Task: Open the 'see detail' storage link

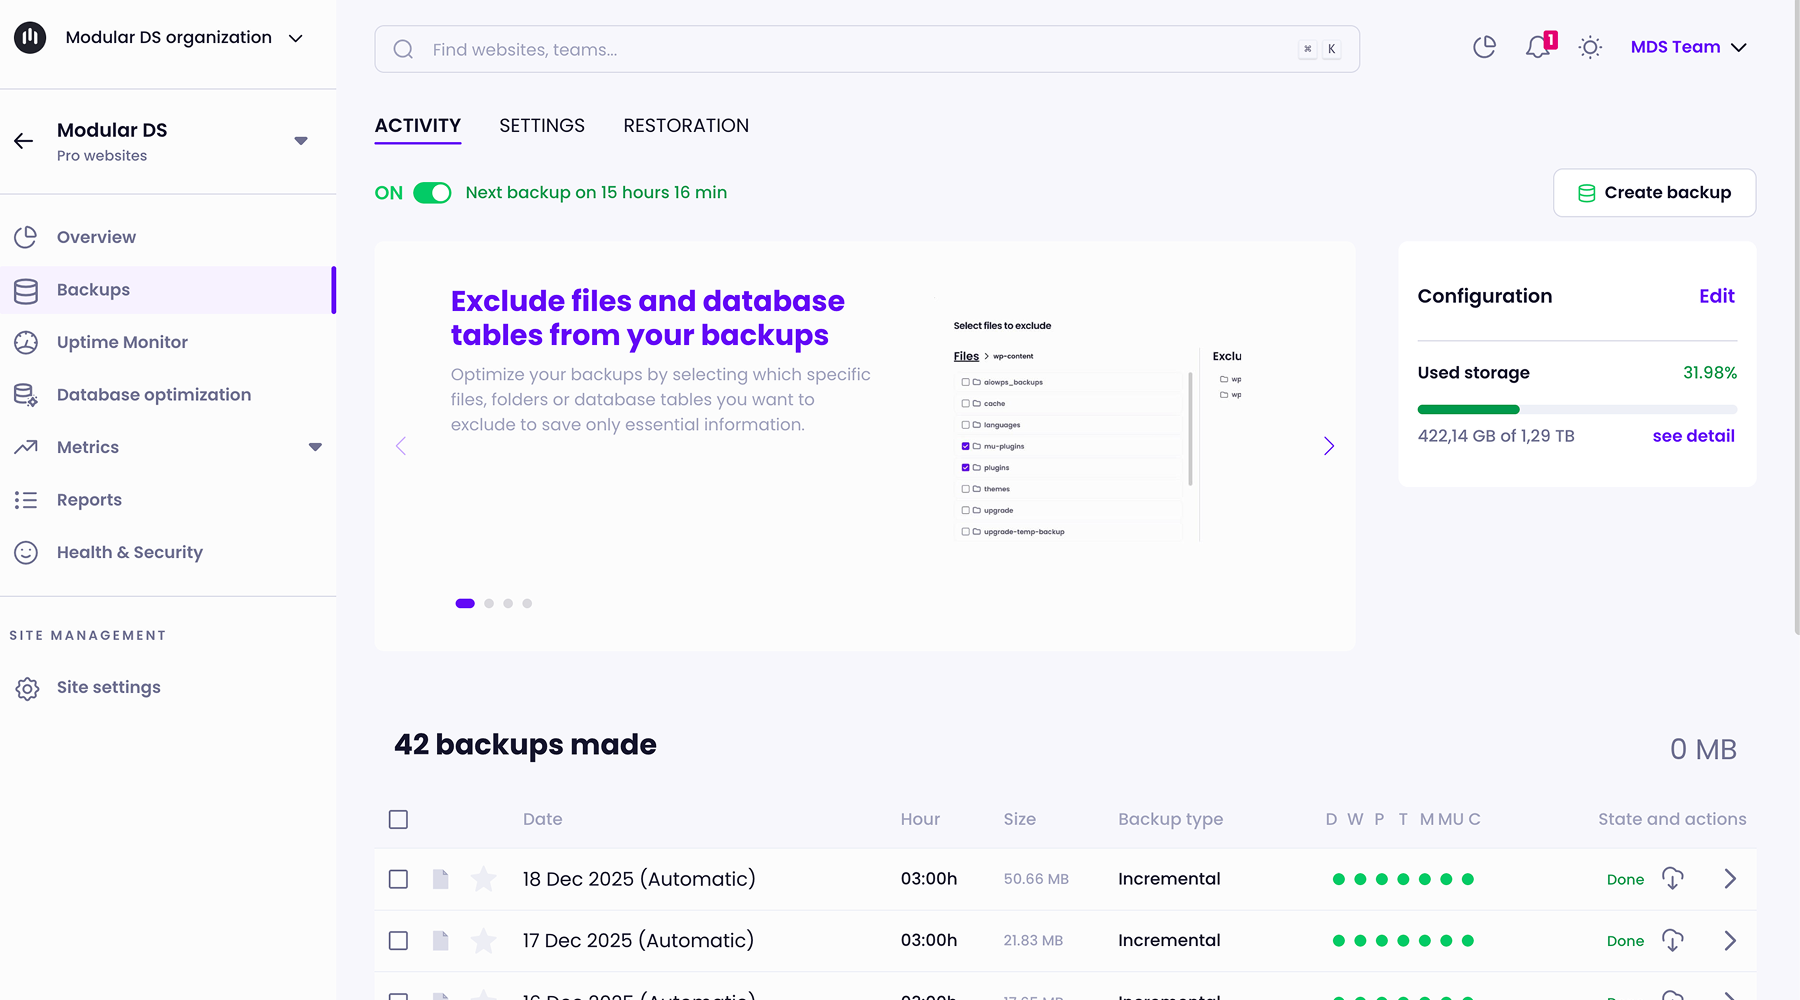Action: coord(1693,436)
